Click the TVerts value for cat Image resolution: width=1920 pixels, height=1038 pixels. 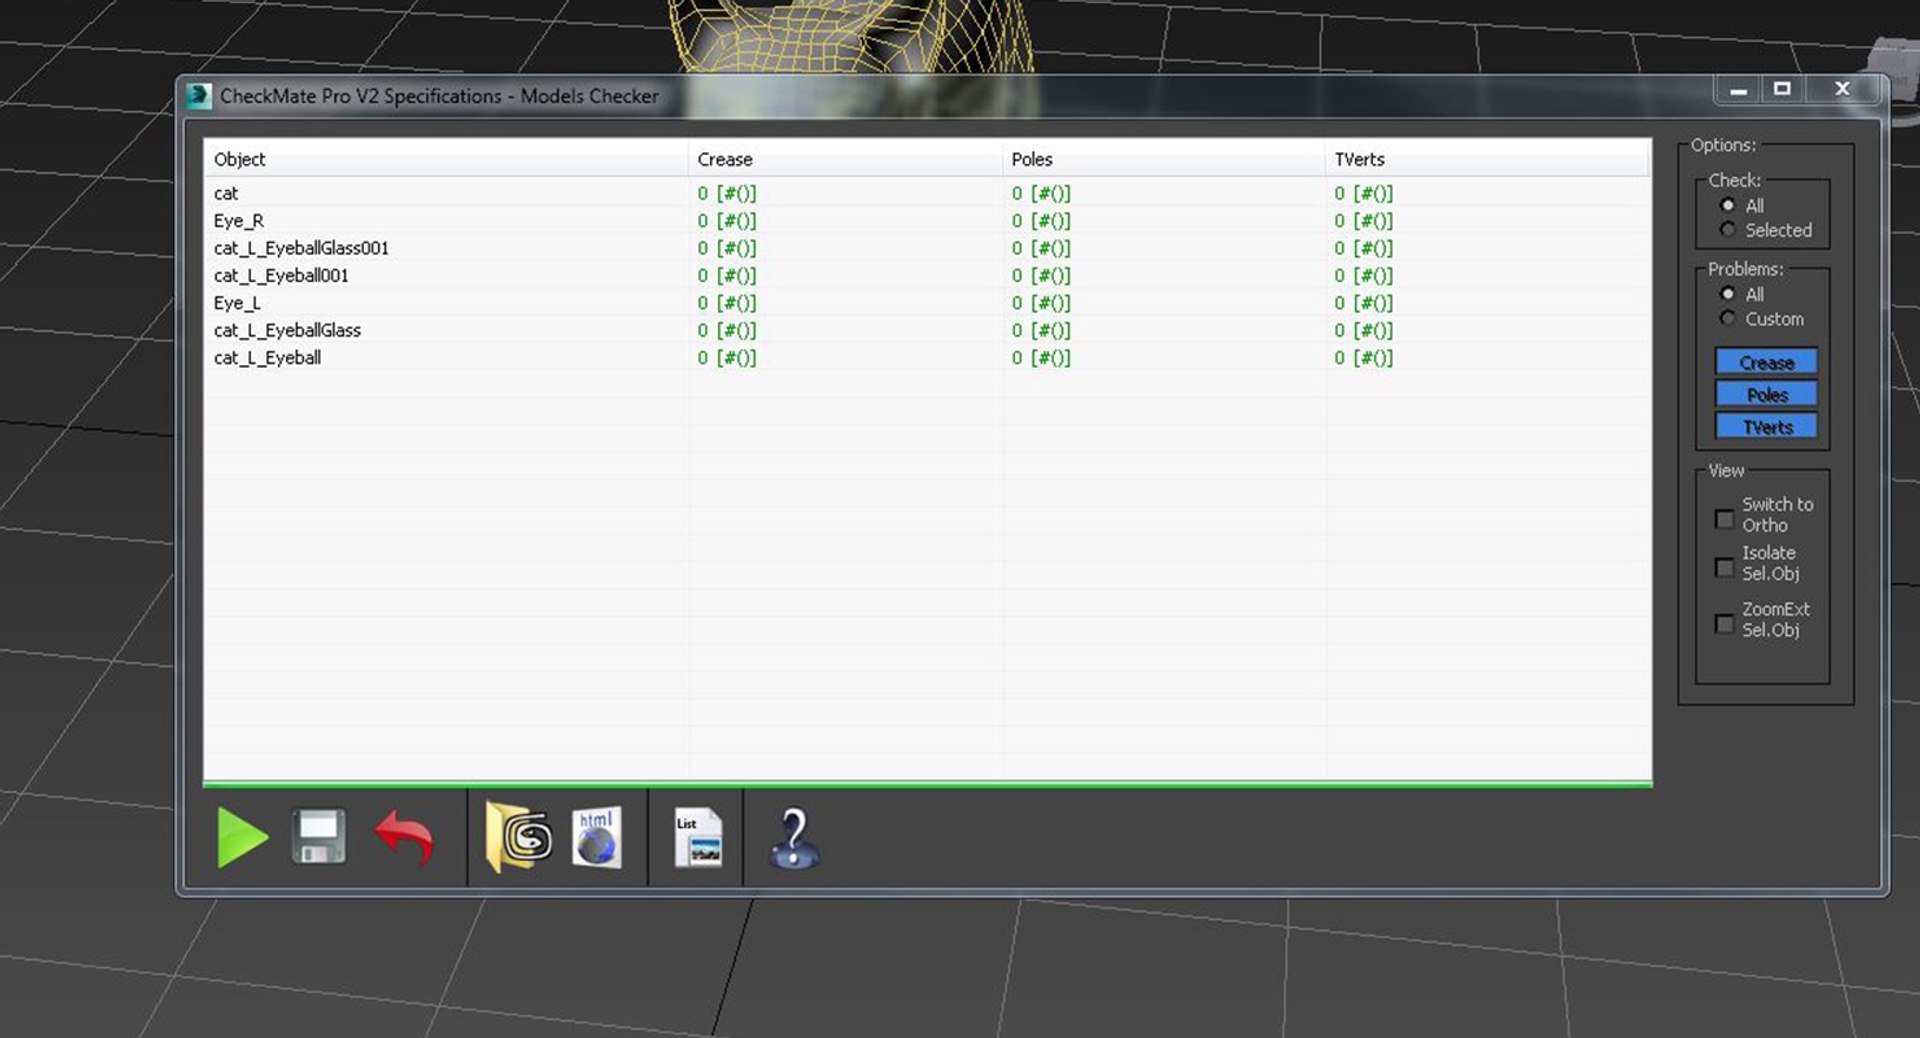(x=1364, y=193)
